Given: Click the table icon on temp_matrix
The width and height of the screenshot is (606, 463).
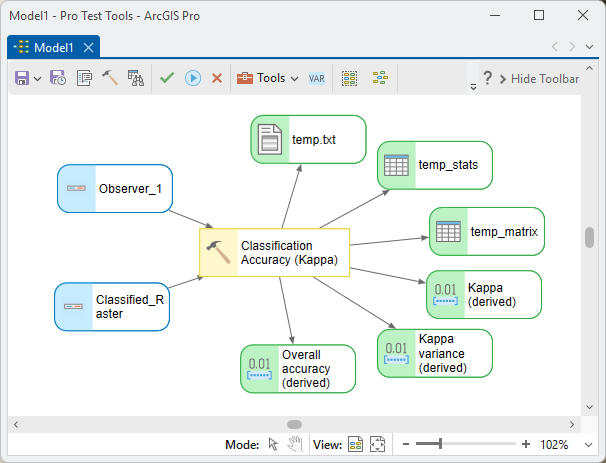Looking at the screenshot, I should click(x=448, y=232).
